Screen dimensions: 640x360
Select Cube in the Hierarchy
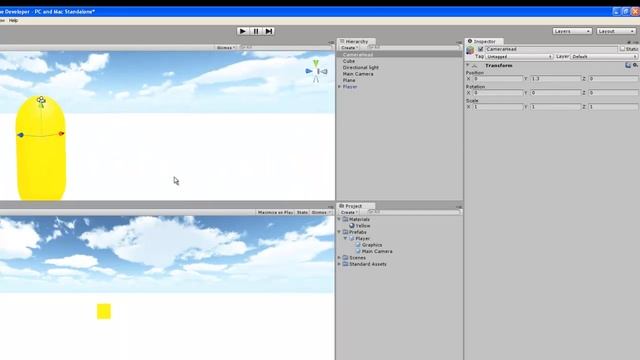coord(349,61)
